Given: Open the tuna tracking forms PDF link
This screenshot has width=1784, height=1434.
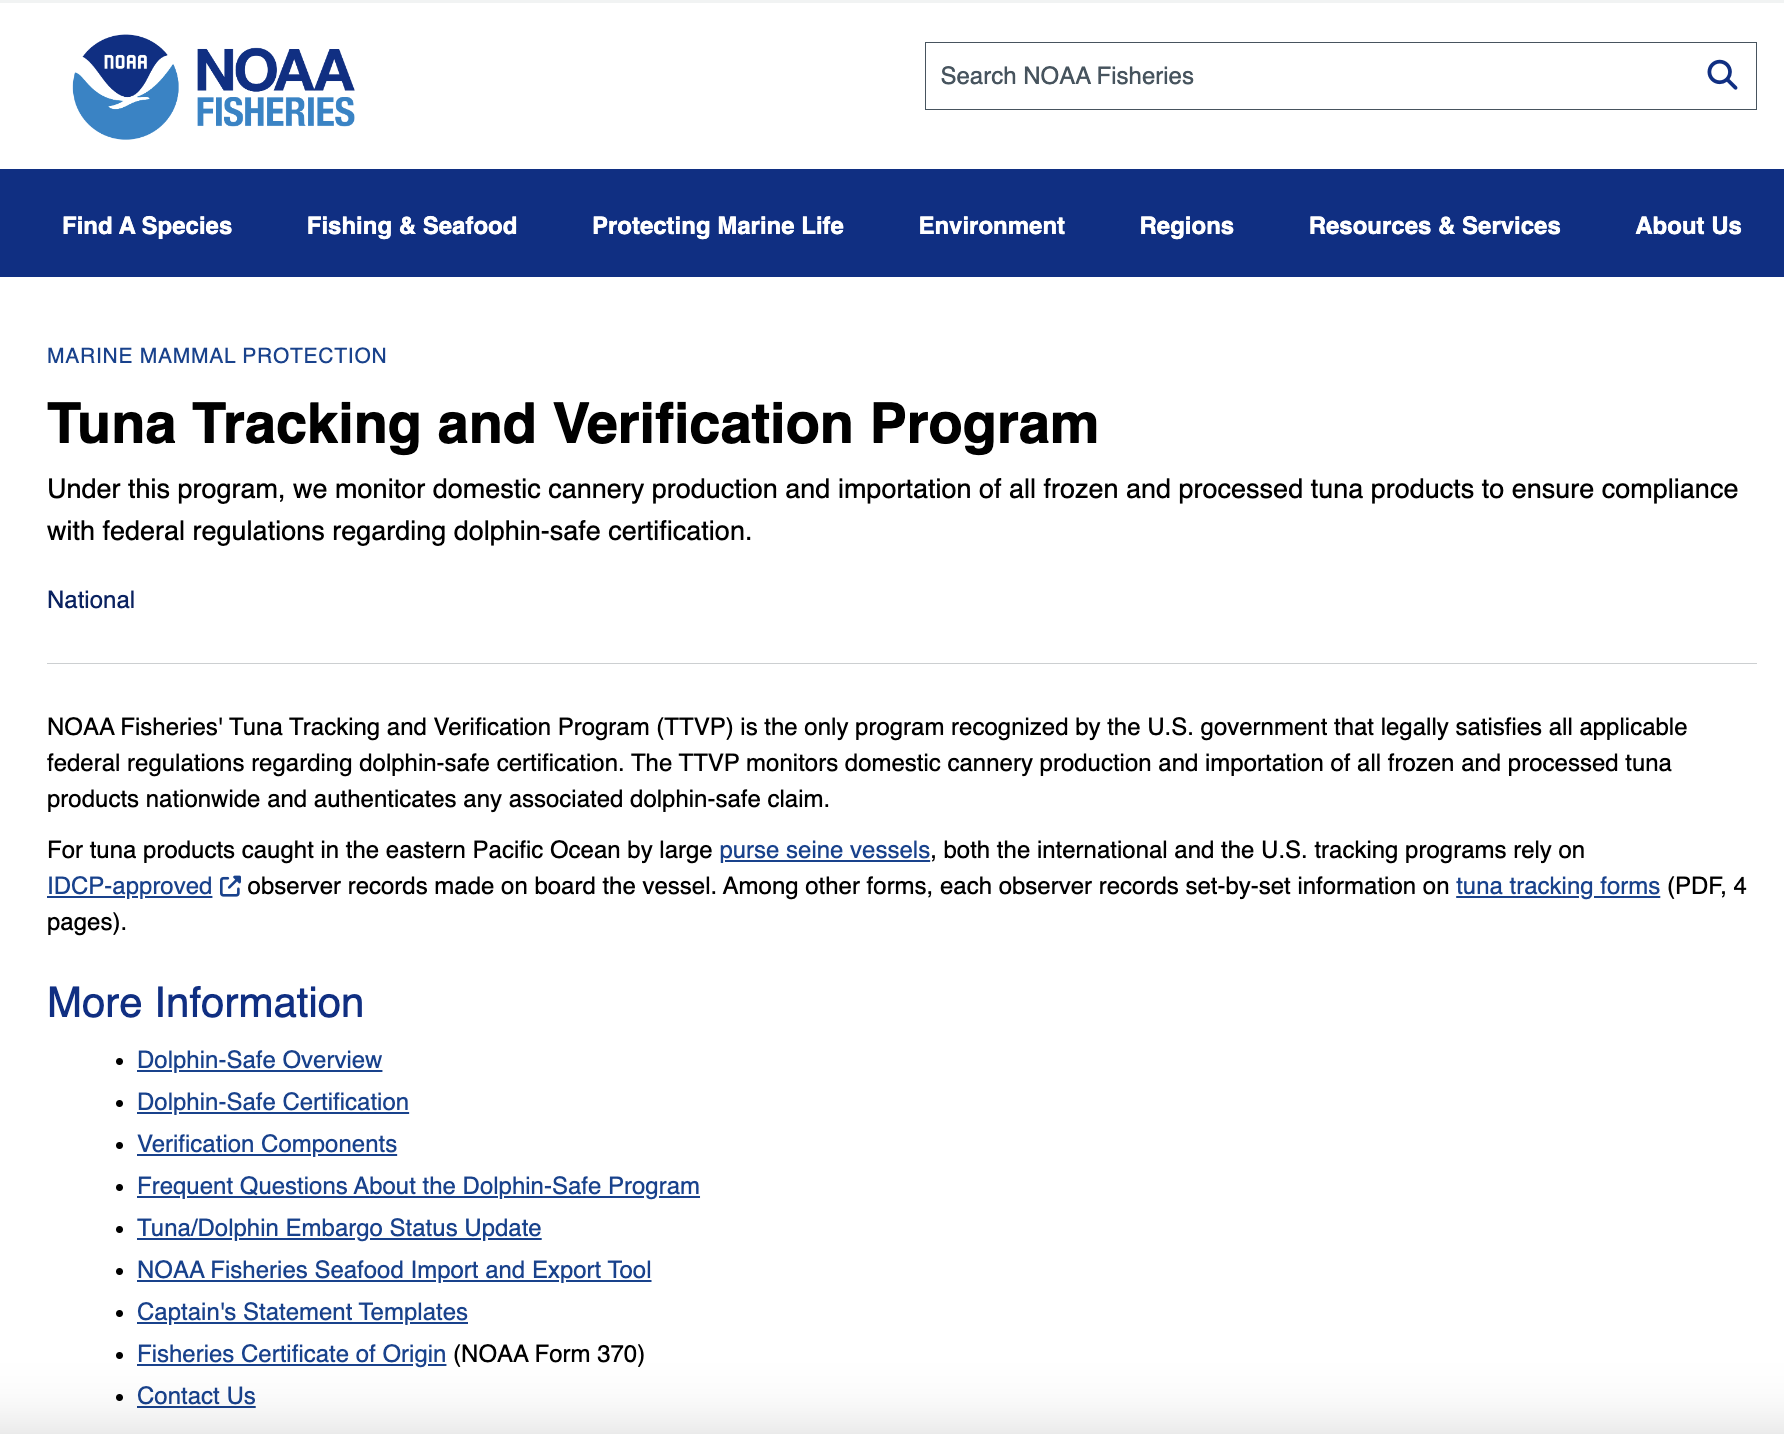Looking at the screenshot, I should click(x=1557, y=886).
